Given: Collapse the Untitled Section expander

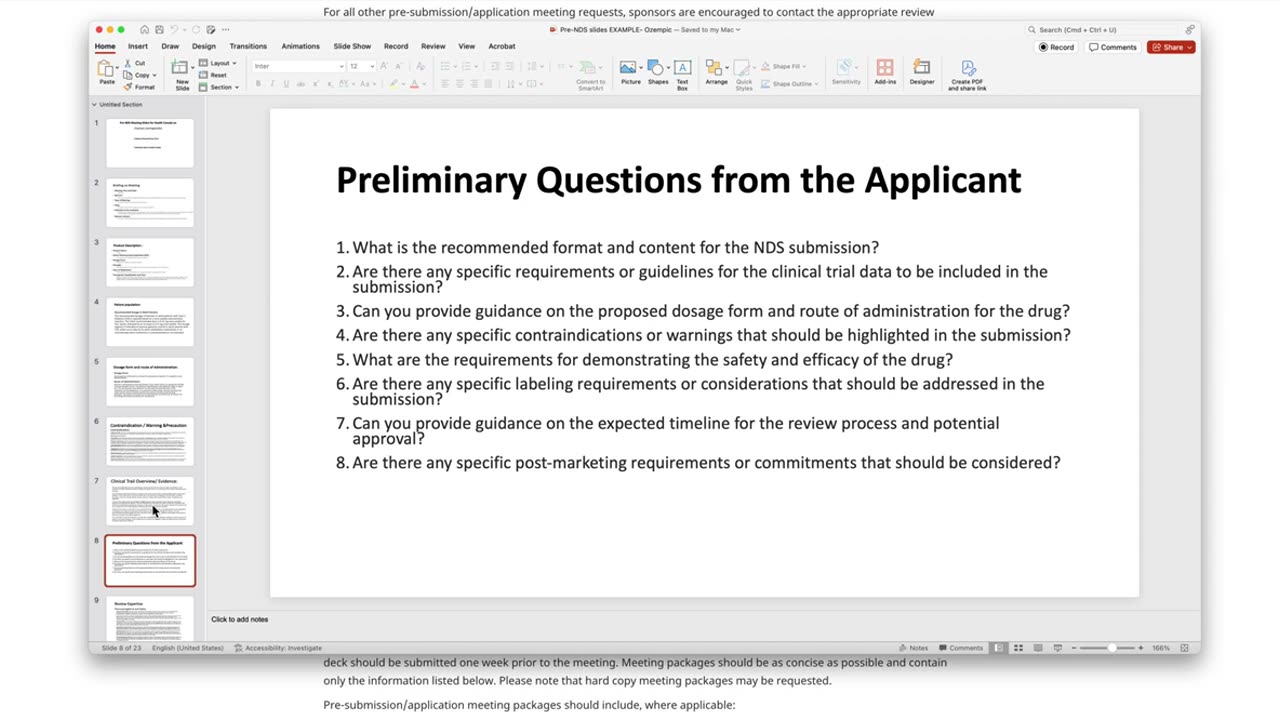Looking at the screenshot, I should pyautogui.click(x=95, y=104).
